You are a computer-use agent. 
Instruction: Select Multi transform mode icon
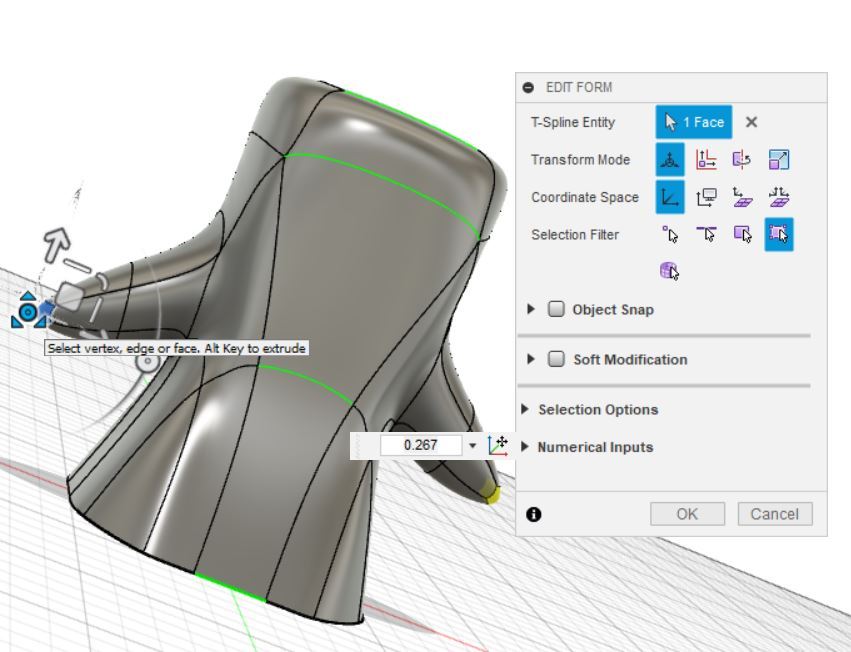click(670, 160)
